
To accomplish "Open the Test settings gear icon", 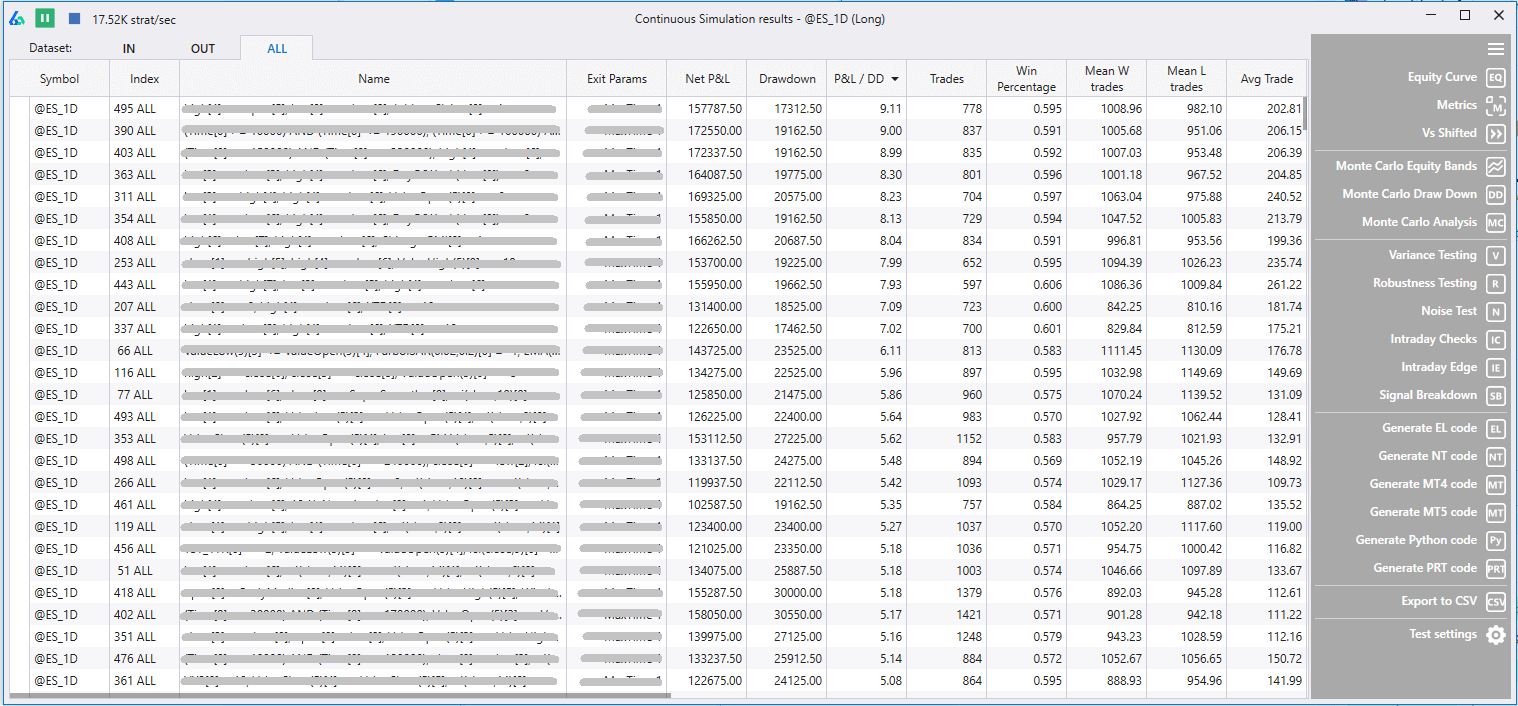I will (x=1495, y=635).
